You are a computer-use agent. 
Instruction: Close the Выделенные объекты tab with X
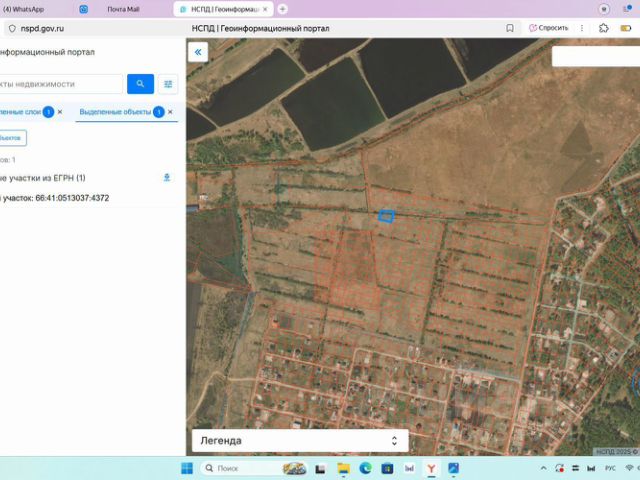click(170, 112)
